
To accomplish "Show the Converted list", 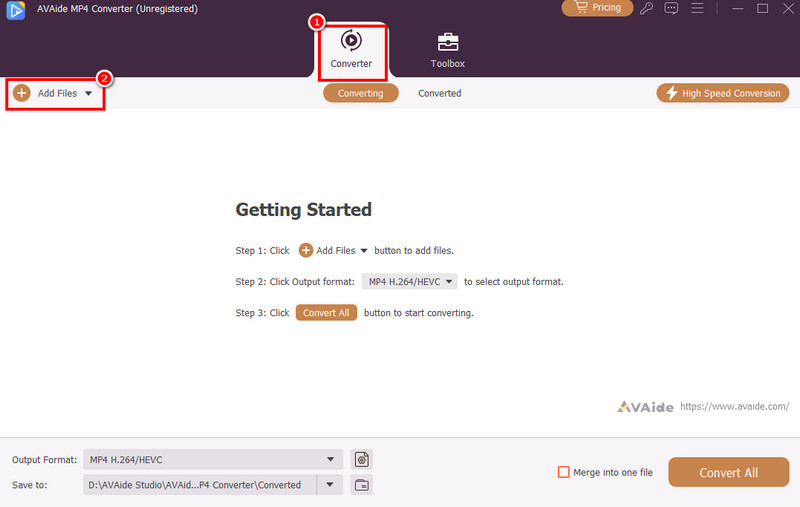I will [439, 93].
